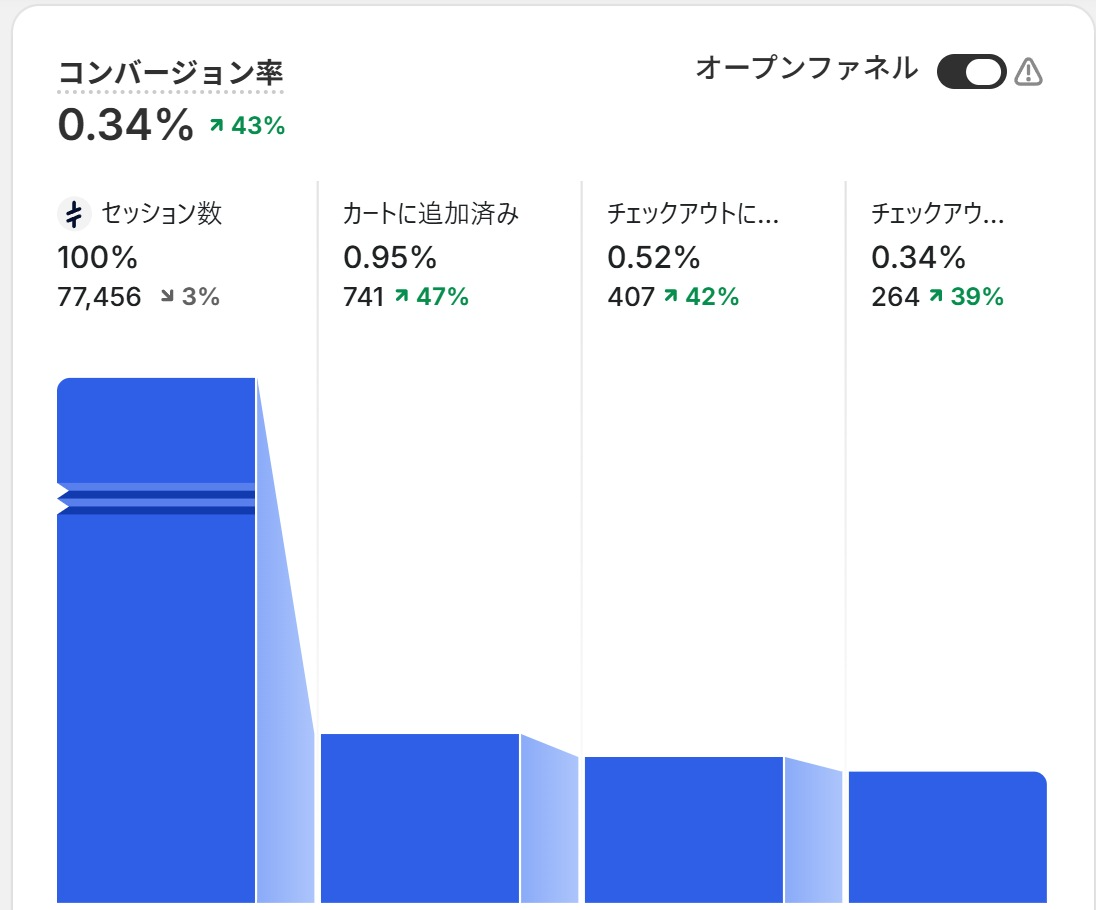Select the last チェックアウ… step label
Image resolution: width=1096 pixels, height=910 pixels.
(x=937, y=214)
